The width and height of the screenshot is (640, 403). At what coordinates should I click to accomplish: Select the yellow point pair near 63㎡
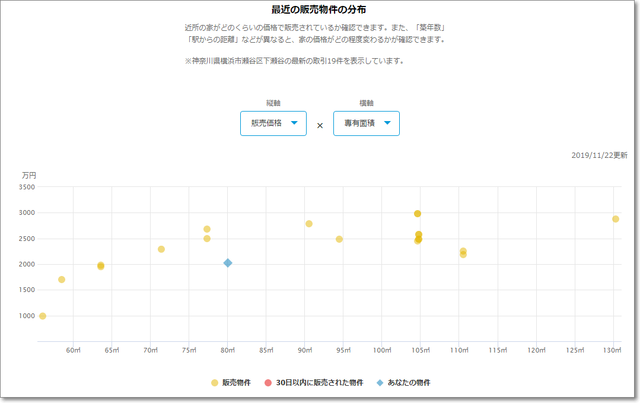(101, 266)
